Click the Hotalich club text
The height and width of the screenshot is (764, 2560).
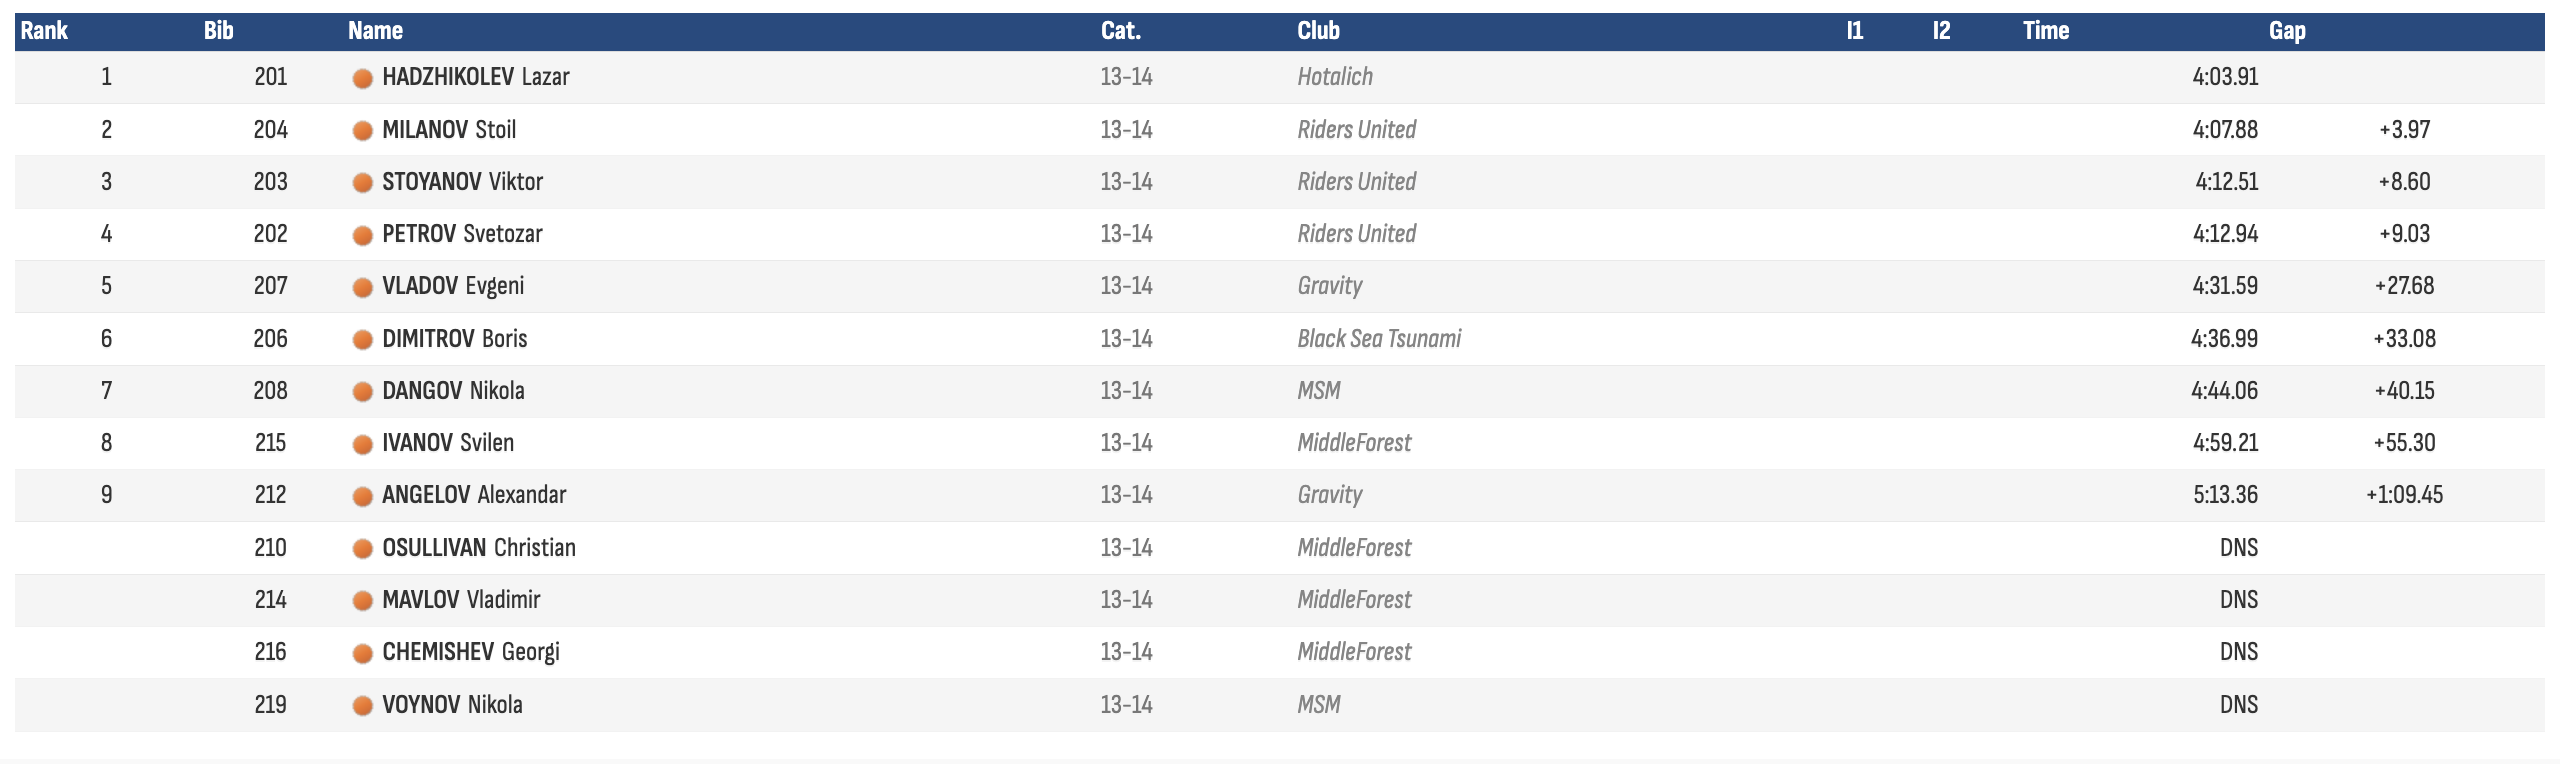point(1335,76)
